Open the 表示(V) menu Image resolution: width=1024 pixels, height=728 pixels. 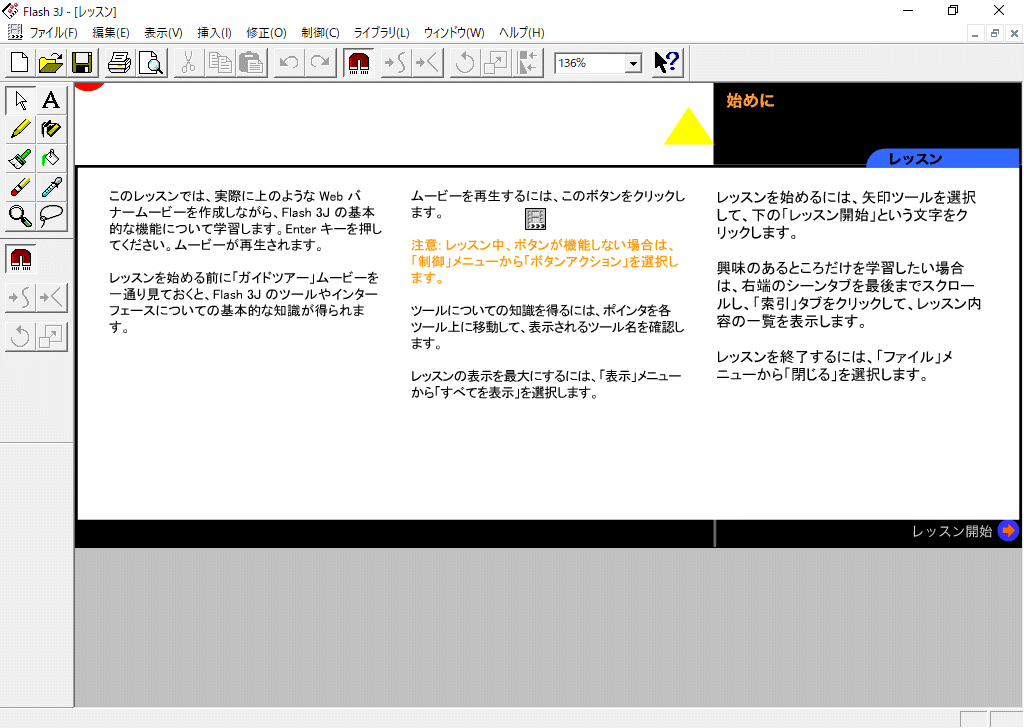point(163,33)
